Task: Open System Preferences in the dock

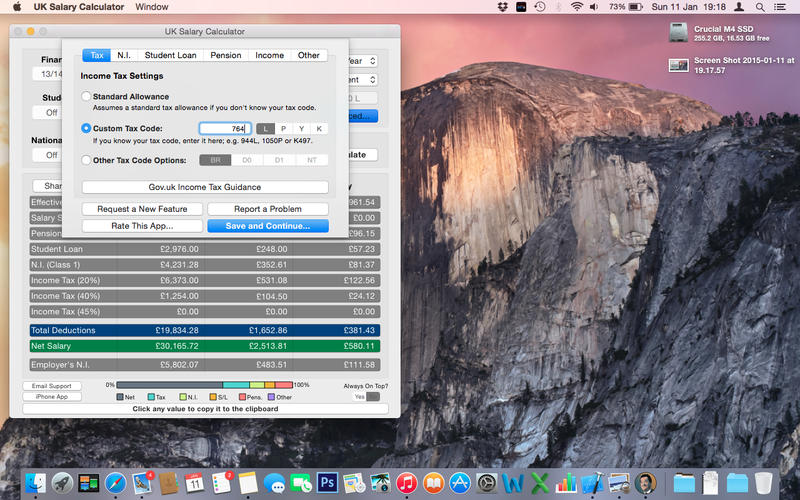Action: pos(487,482)
